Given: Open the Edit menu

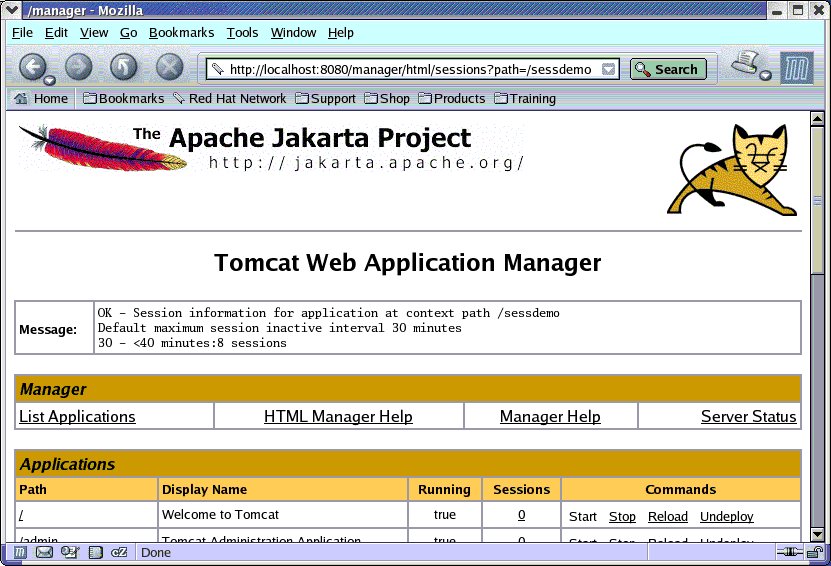Looking at the screenshot, I should [x=56, y=33].
